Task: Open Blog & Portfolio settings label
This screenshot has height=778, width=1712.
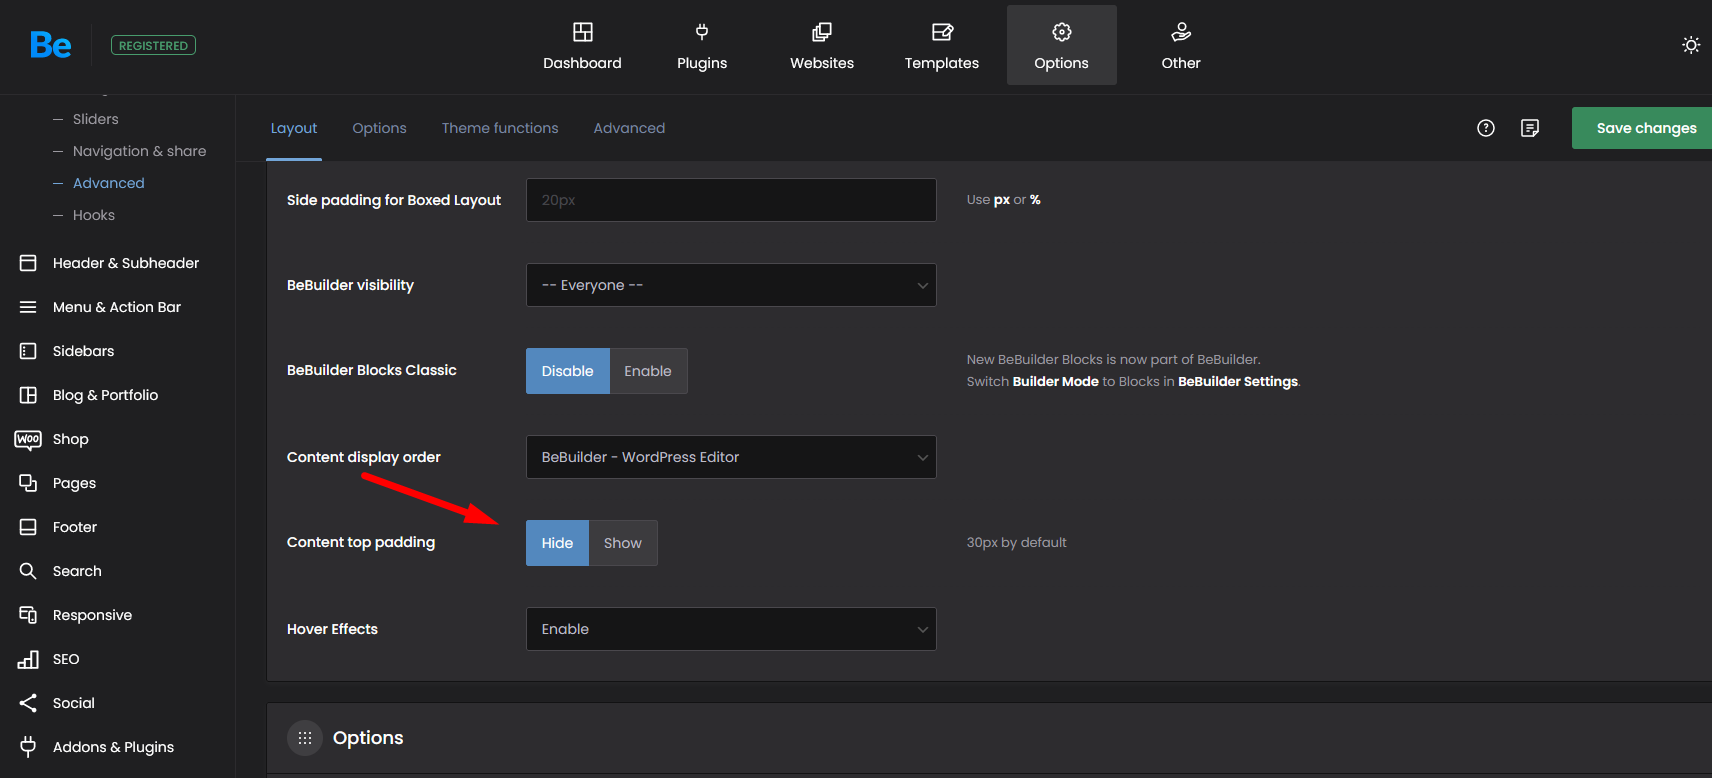Action: coord(106,395)
